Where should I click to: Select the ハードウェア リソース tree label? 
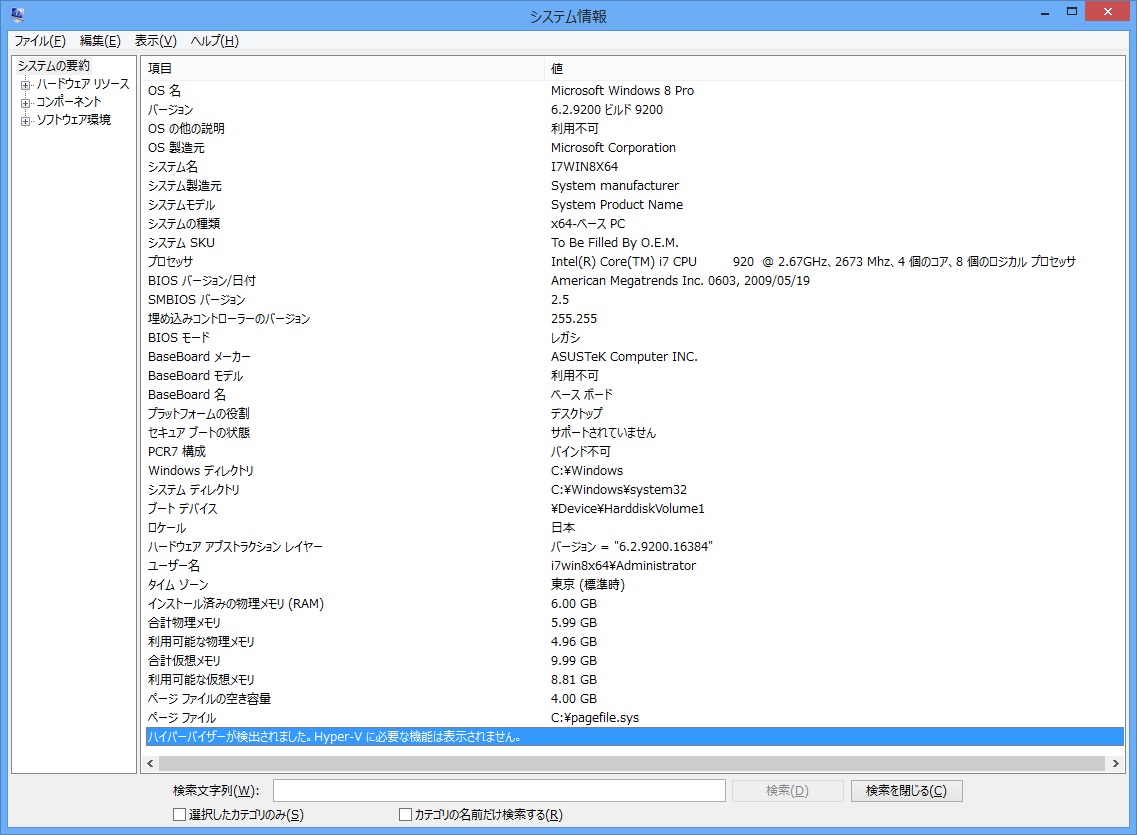(83, 84)
